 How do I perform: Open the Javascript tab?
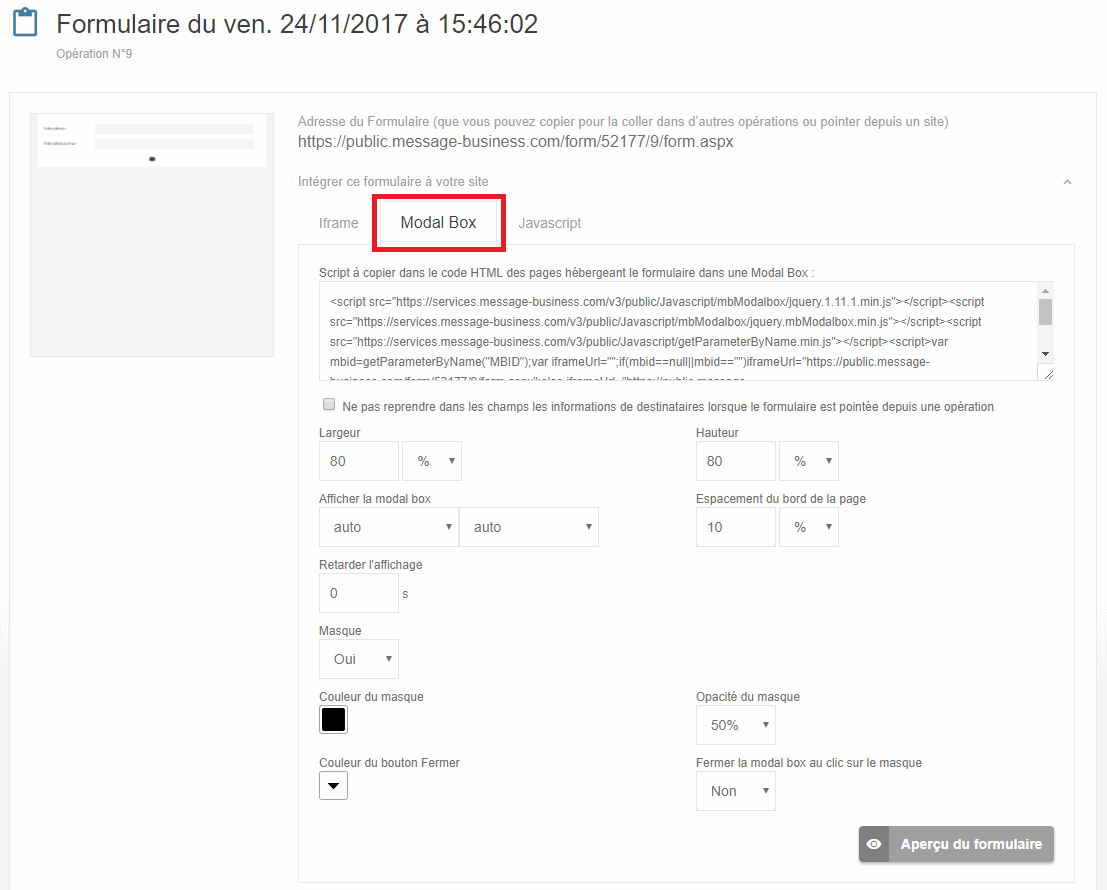(549, 223)
